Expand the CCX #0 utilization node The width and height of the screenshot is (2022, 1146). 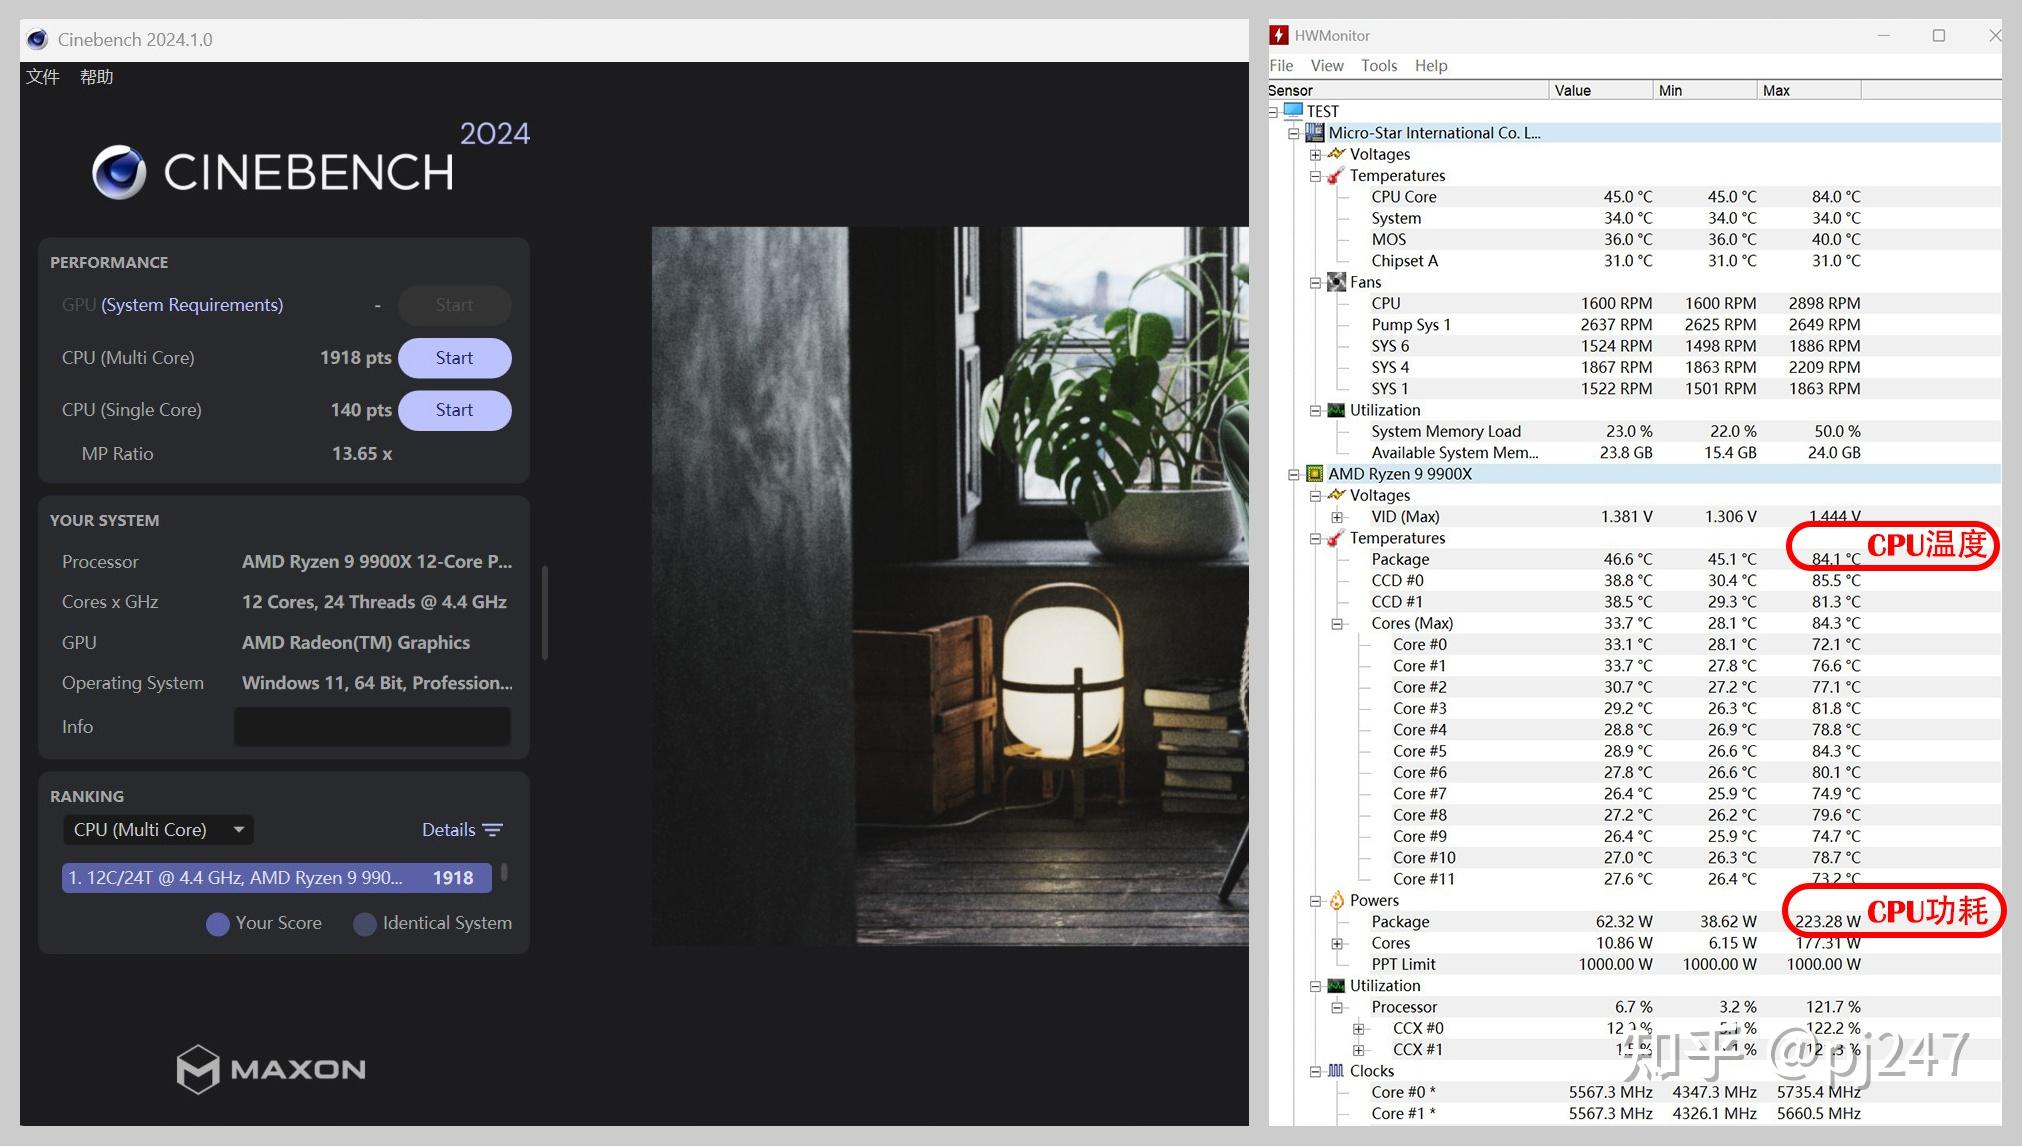[x=1358, y=1028]
